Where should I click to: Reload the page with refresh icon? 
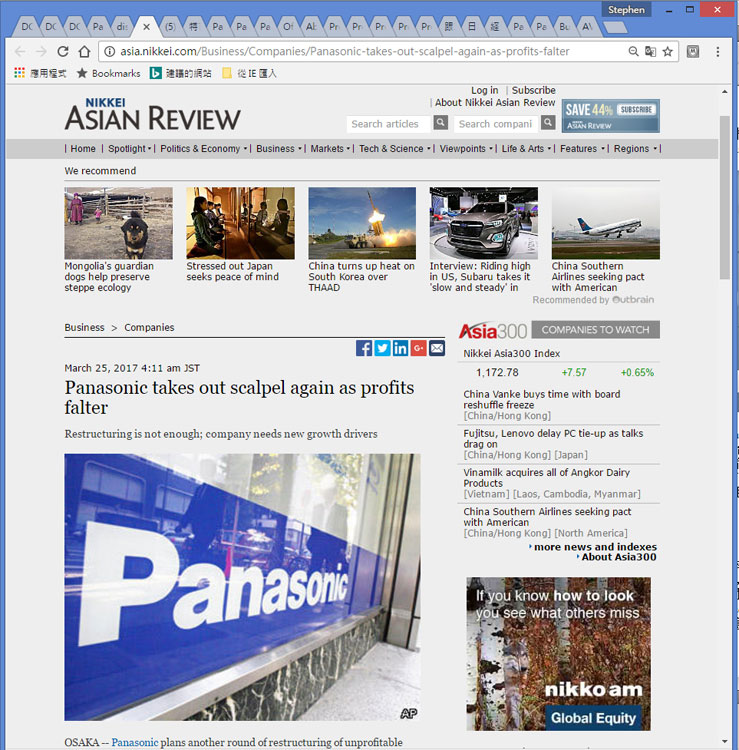(63, 51)
